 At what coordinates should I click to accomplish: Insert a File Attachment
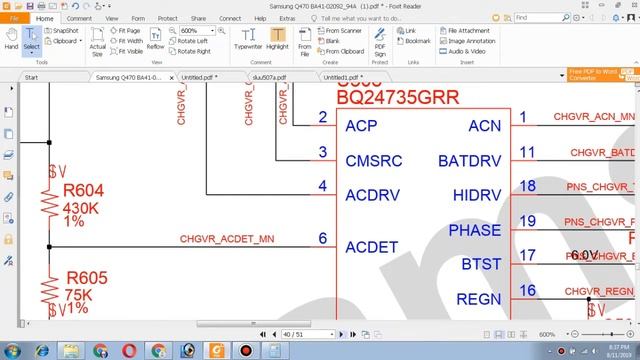464,31
